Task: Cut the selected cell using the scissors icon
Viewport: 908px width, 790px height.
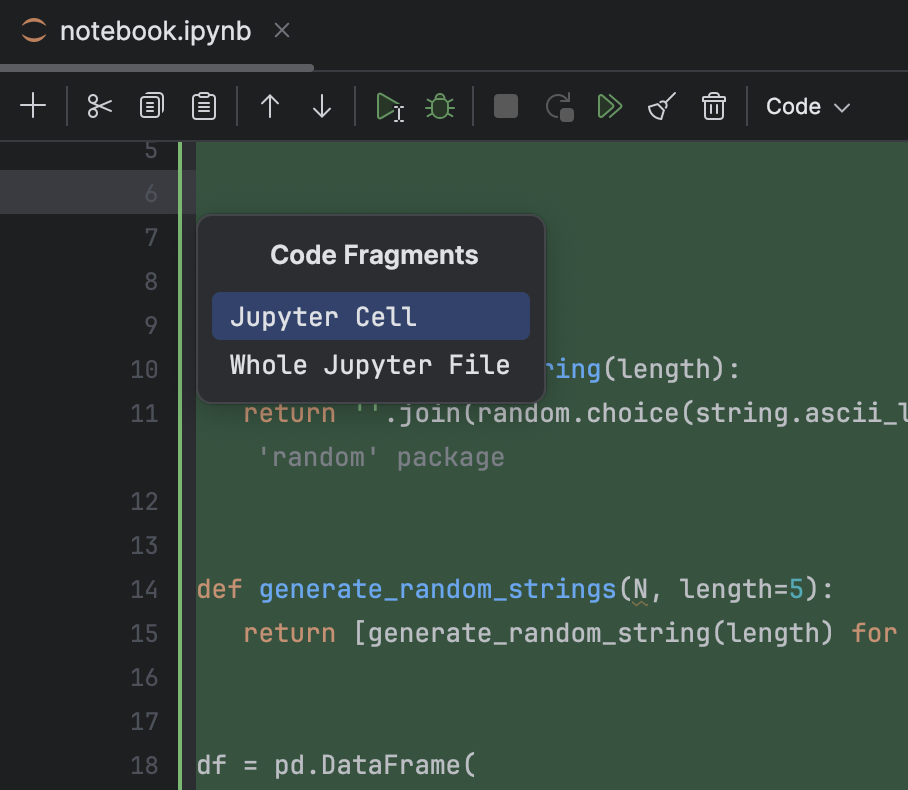Action: [98, 106]
